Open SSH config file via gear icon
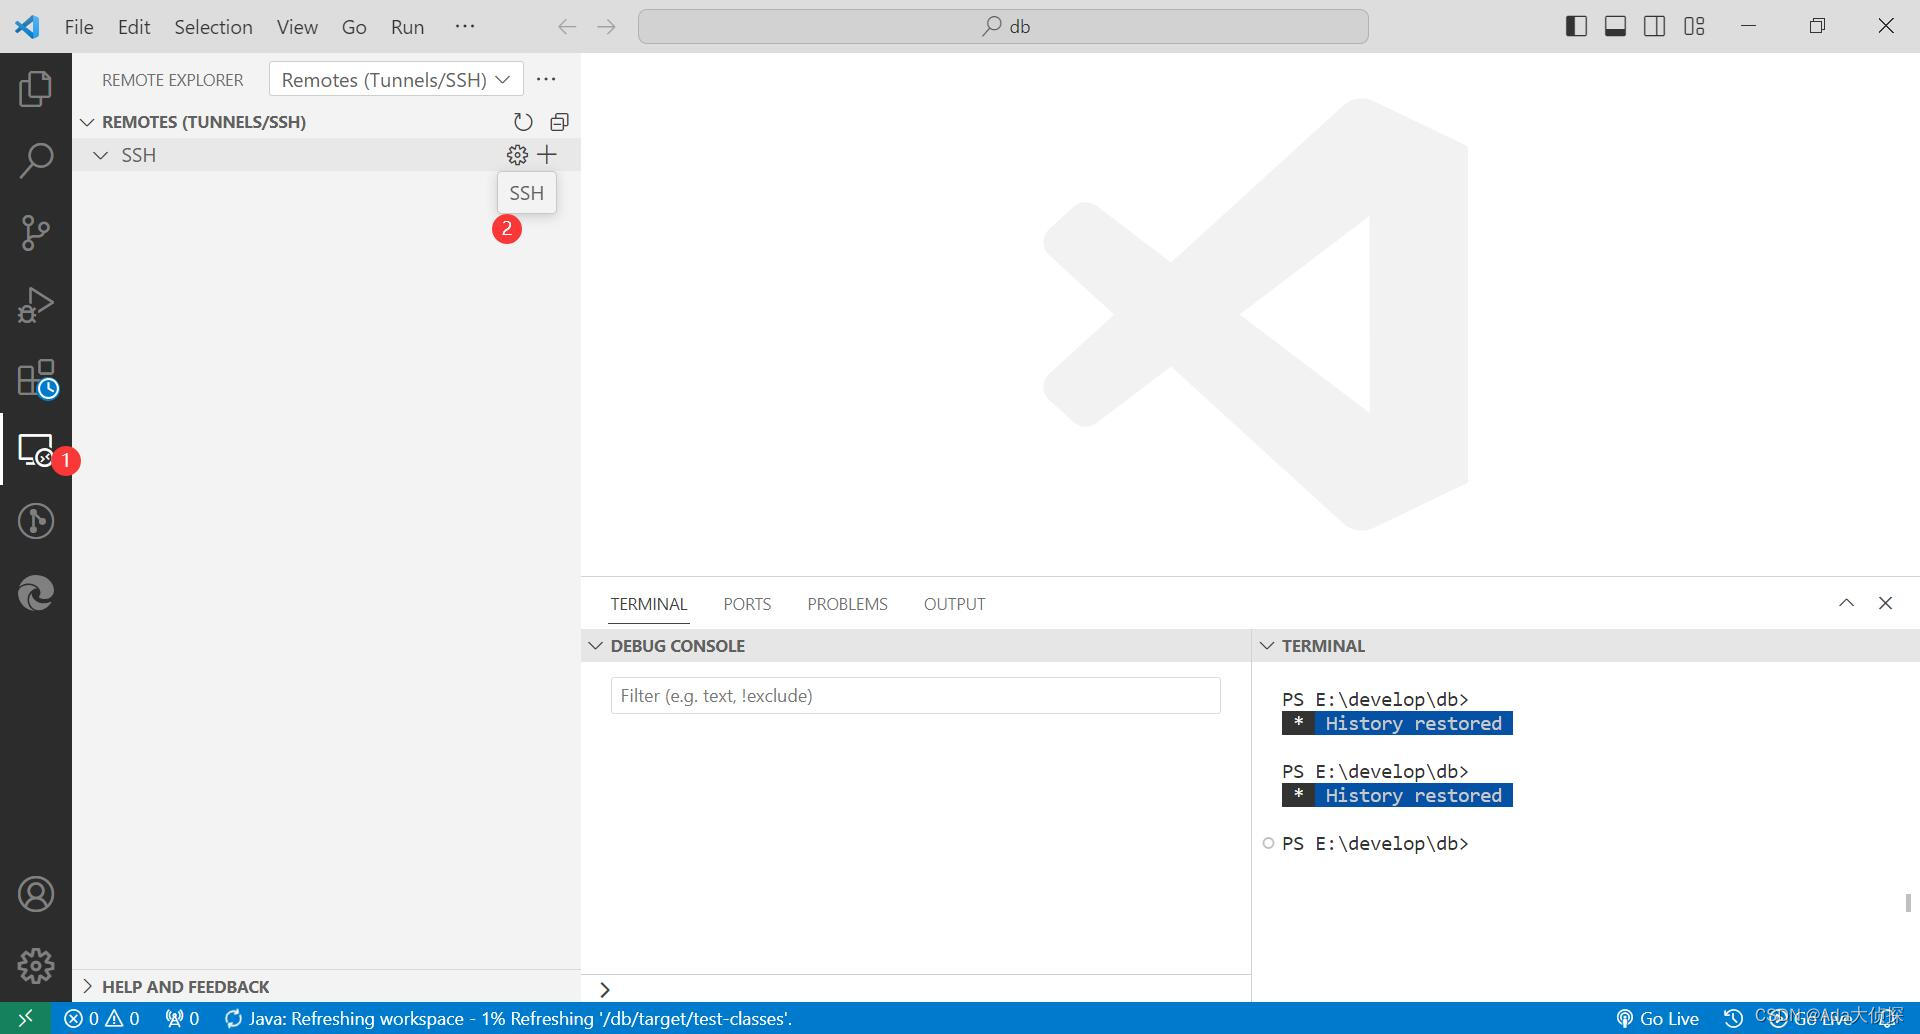This screenshot has width=1920, height=1034. point(517,155)
